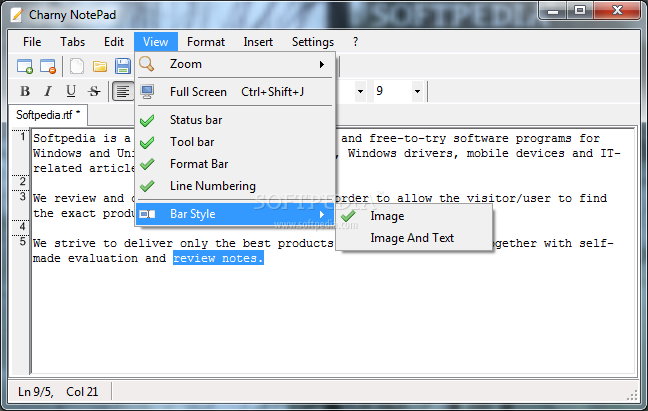
Task: Save the document with the floppy disk icon
Action: point(123,66)
